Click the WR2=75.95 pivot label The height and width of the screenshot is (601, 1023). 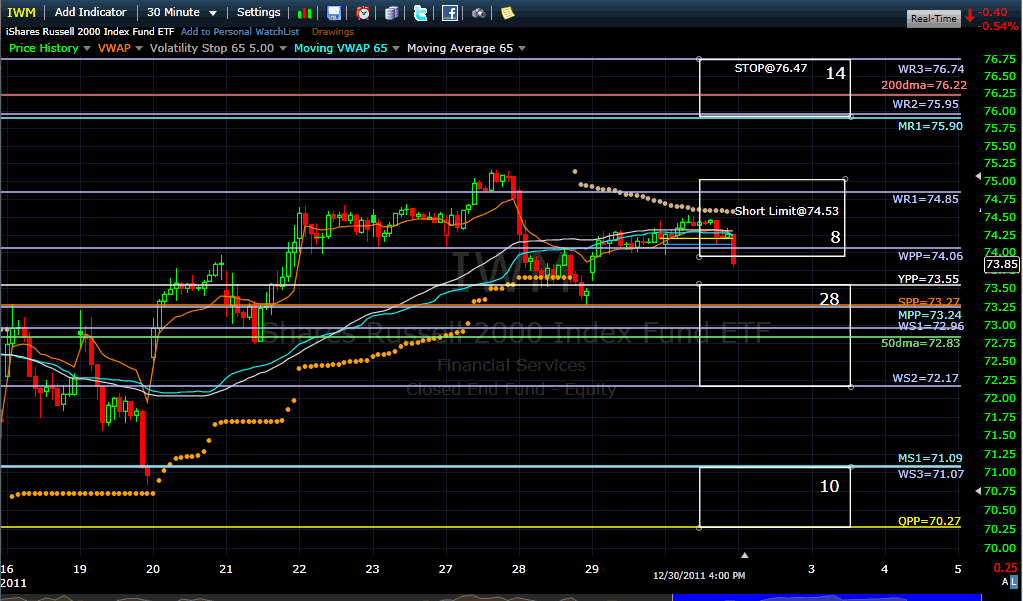[926, 104]
